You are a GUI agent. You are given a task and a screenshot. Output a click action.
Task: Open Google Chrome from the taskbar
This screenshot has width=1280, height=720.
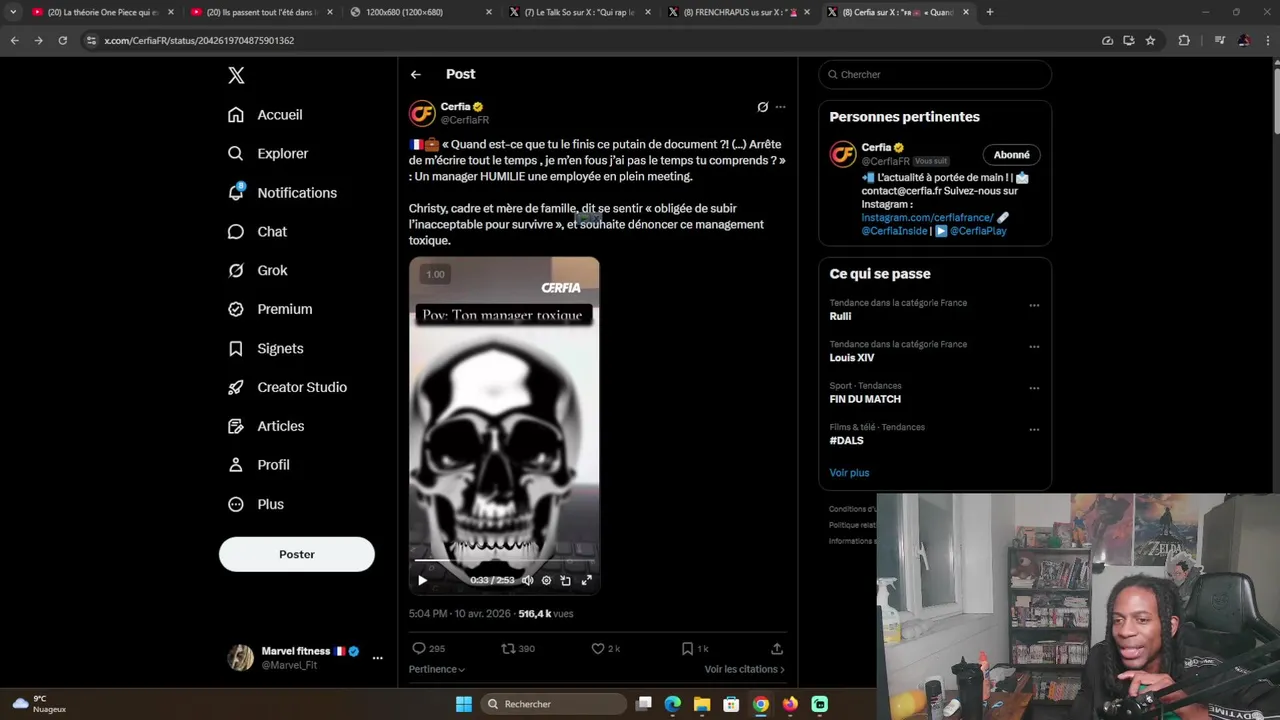pyautogui.click(x=761, y=704)
